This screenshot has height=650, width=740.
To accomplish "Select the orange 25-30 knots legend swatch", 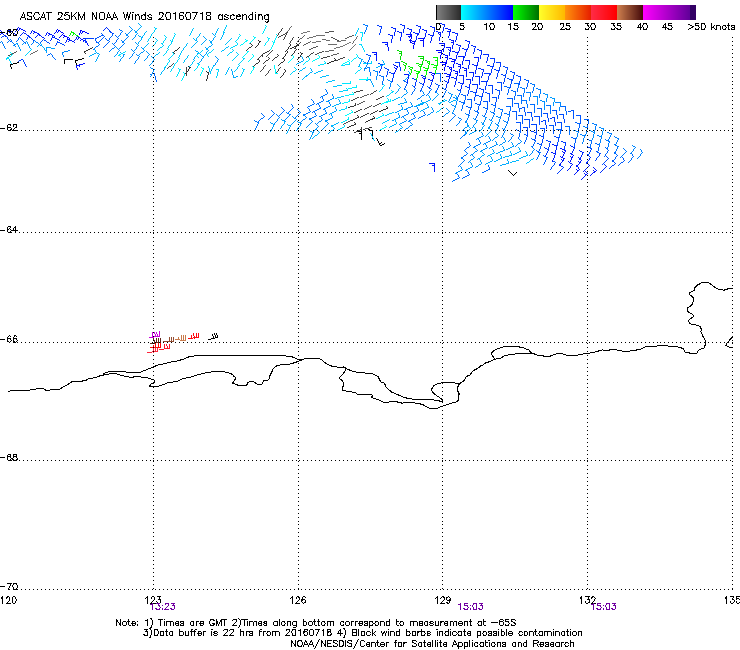I will (x=577, y=12).
